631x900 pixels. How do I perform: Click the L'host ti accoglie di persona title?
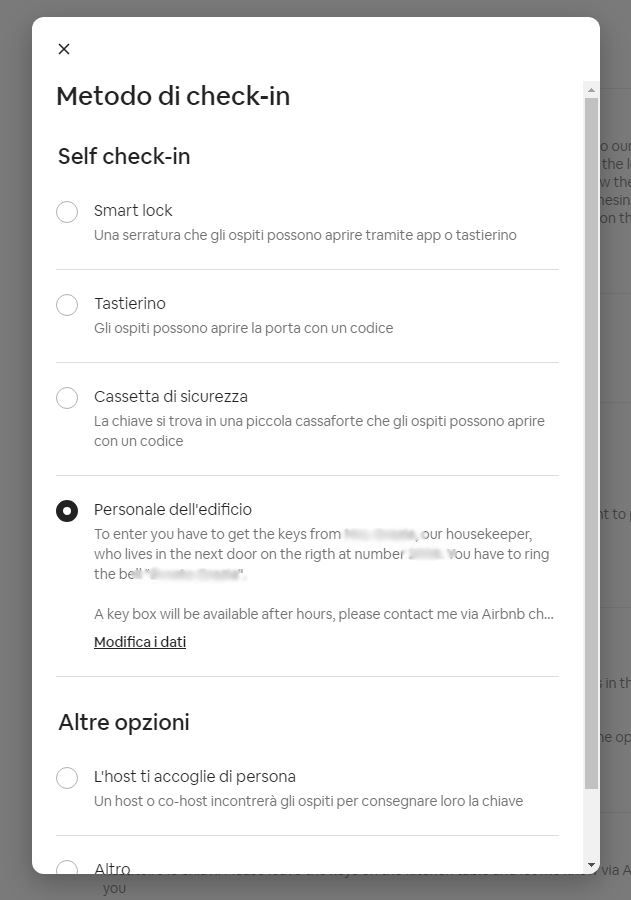[195, 776]
